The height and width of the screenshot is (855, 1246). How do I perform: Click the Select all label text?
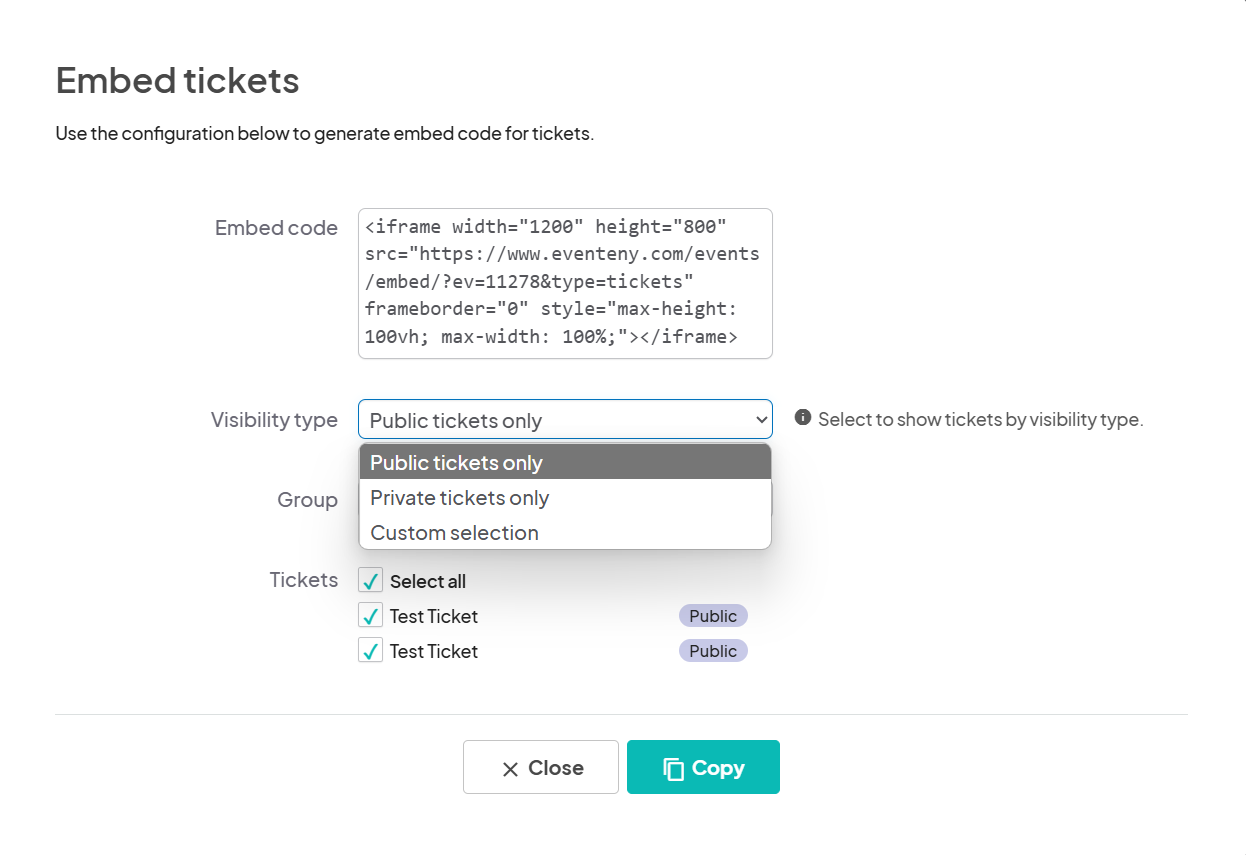(428, 582)
